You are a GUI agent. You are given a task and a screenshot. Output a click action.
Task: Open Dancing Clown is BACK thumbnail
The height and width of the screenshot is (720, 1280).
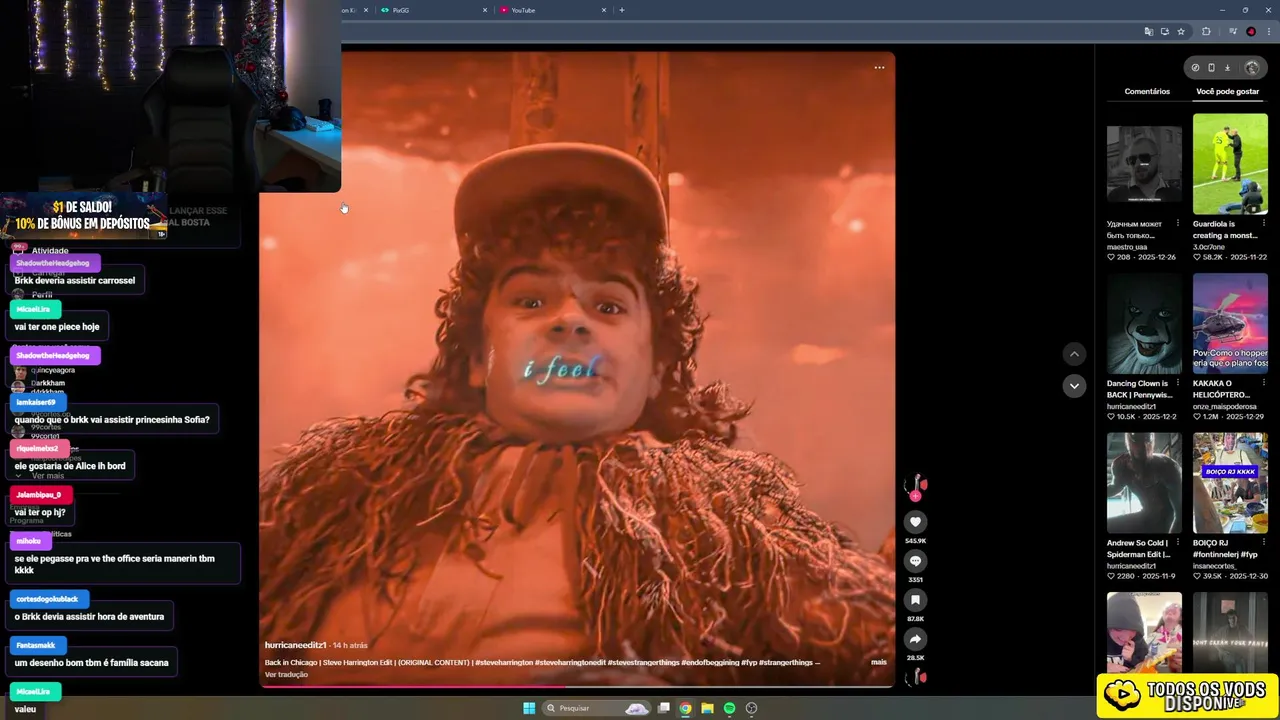pyautogui.click(x=1144, y=323)
